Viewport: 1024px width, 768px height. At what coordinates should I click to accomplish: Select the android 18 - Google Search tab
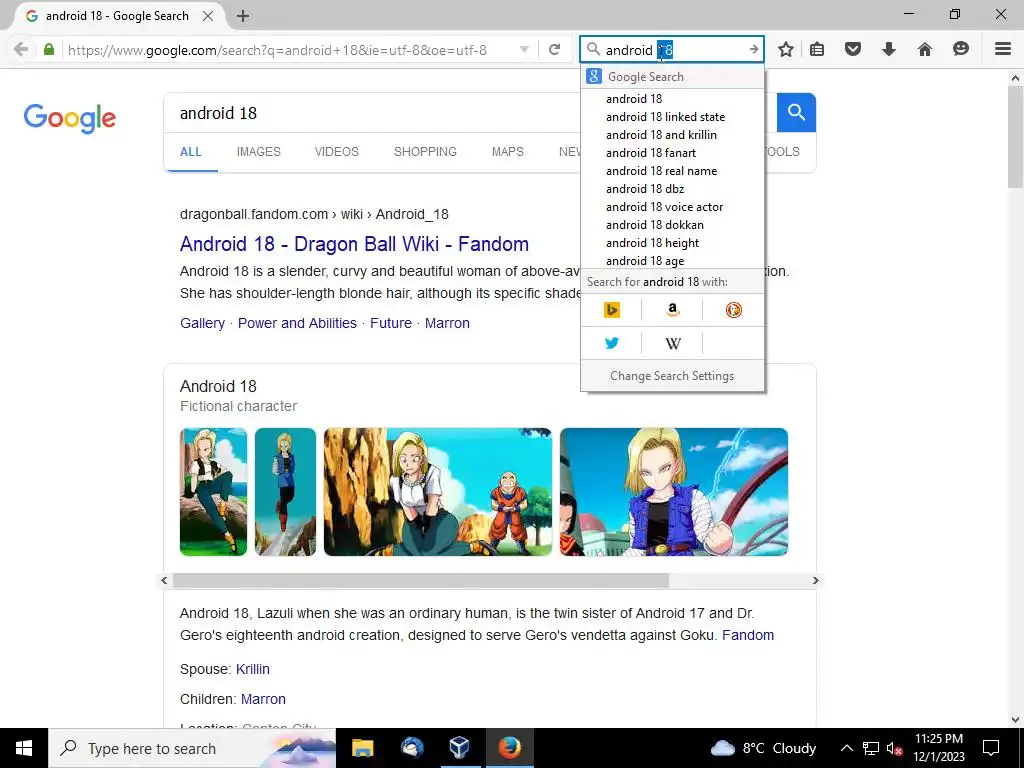(x=116, y=16)
